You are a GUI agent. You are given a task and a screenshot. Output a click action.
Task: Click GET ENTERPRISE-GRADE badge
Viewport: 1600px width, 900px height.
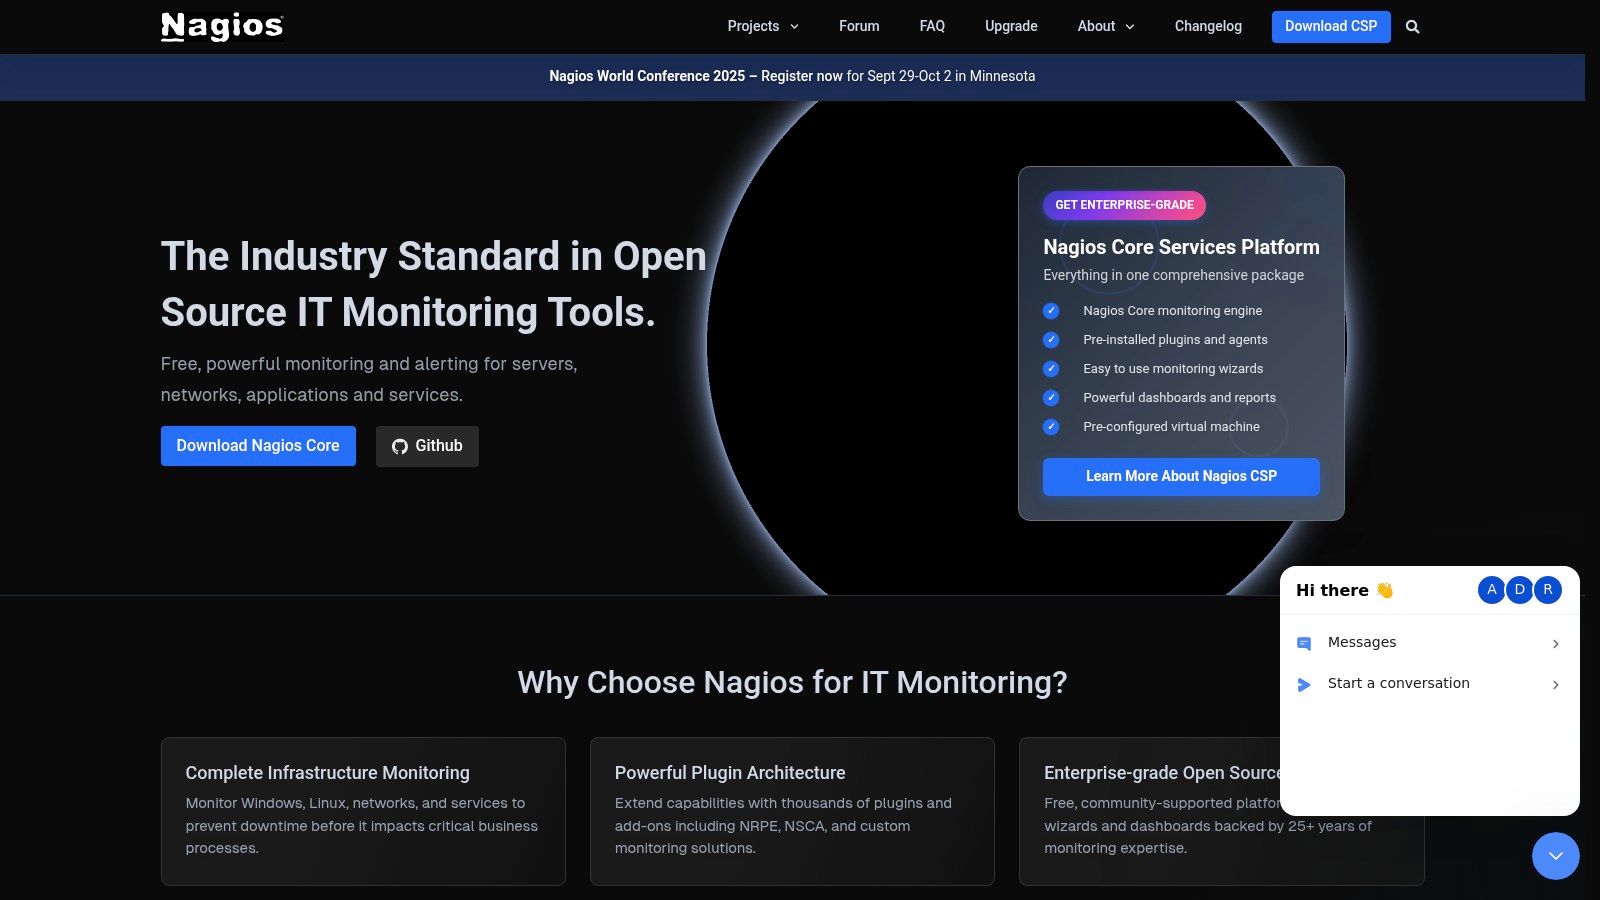point(1124,205)
